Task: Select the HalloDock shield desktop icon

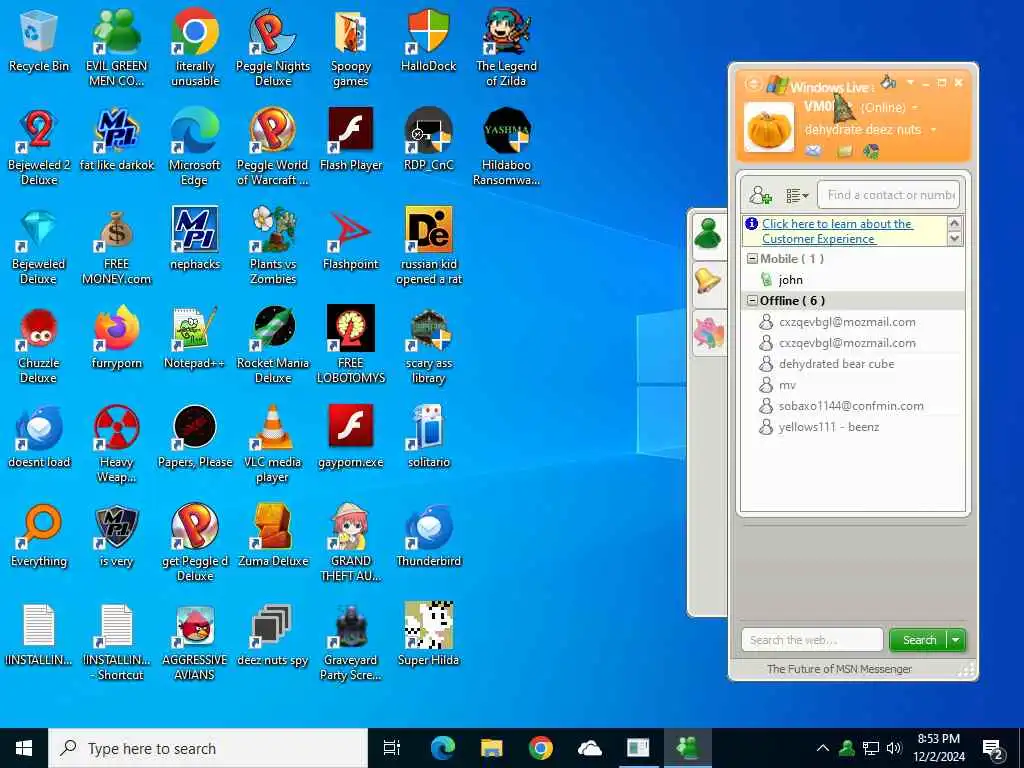Action: [428, 40]
